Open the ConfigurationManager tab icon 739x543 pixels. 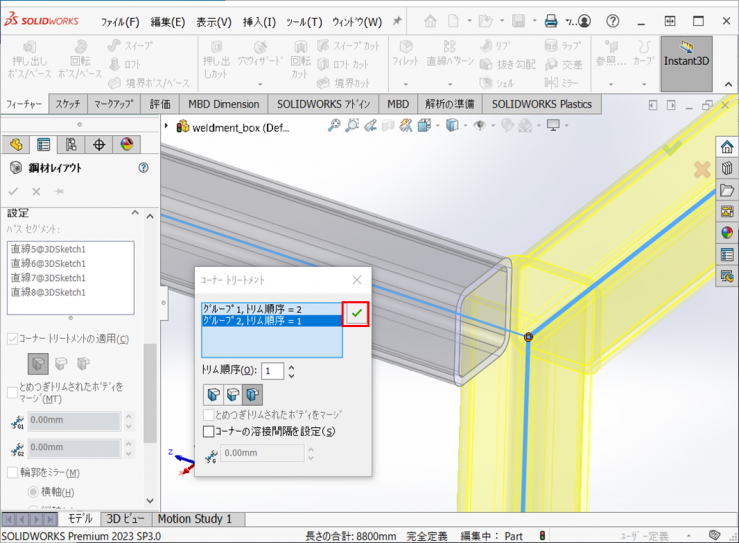click(70, 145)
